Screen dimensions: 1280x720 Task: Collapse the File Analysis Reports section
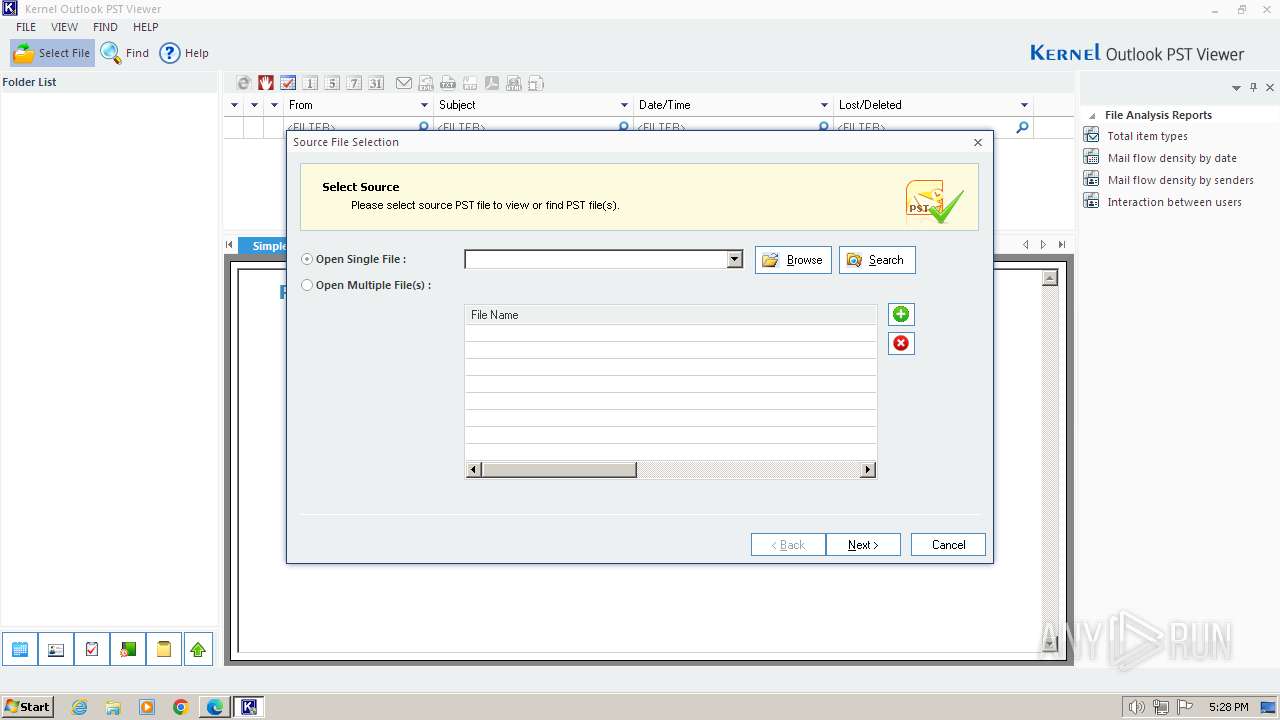(x=1092, y=116)
